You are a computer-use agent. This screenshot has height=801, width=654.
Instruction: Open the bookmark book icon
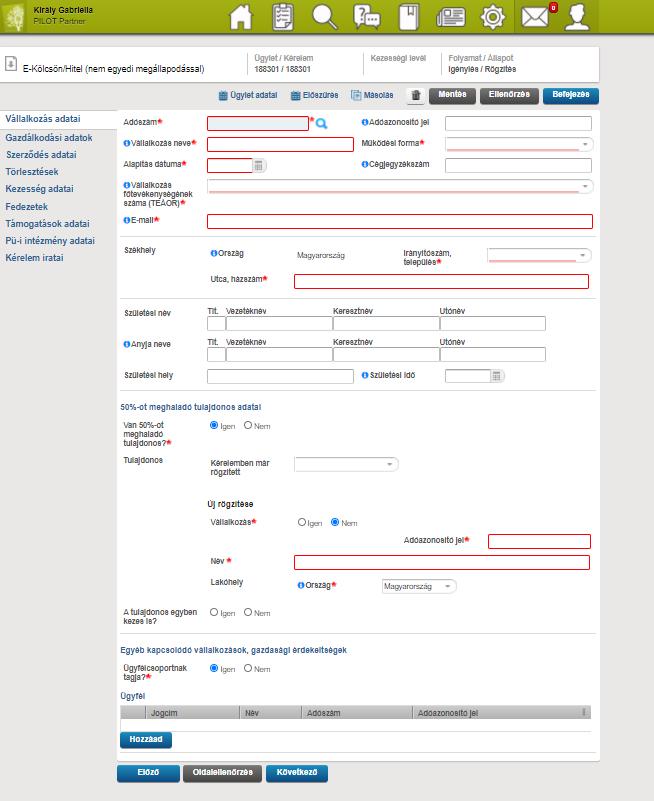click(x=409, y=17)
